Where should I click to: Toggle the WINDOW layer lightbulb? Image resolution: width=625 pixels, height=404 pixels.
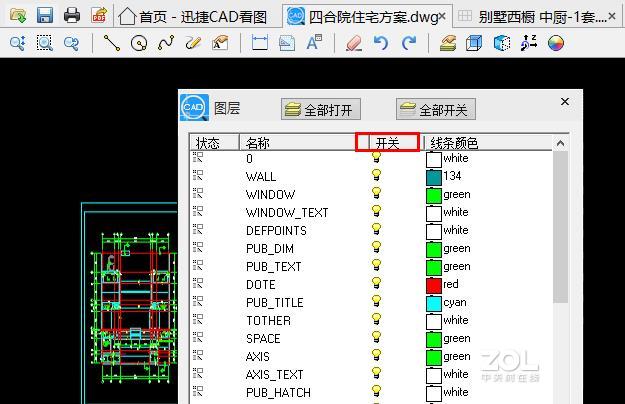tap(376, 193)
